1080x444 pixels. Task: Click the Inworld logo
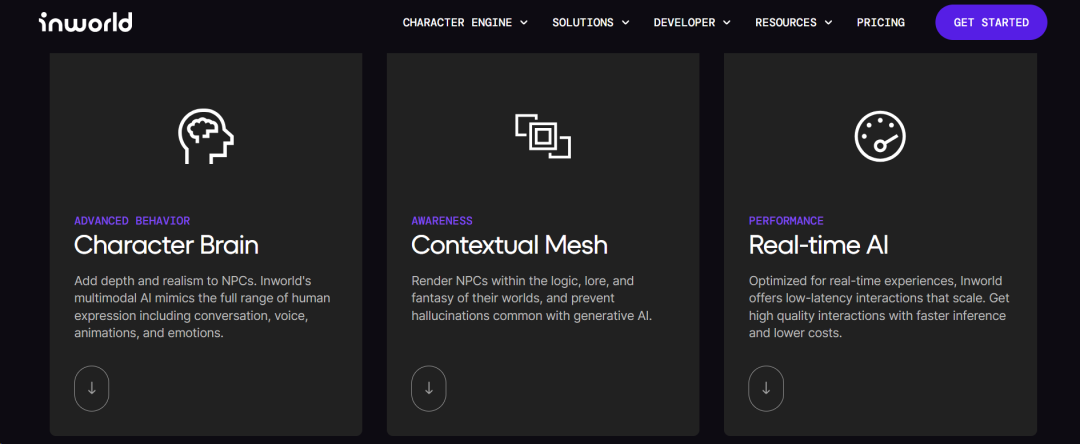tap(85, 22)
